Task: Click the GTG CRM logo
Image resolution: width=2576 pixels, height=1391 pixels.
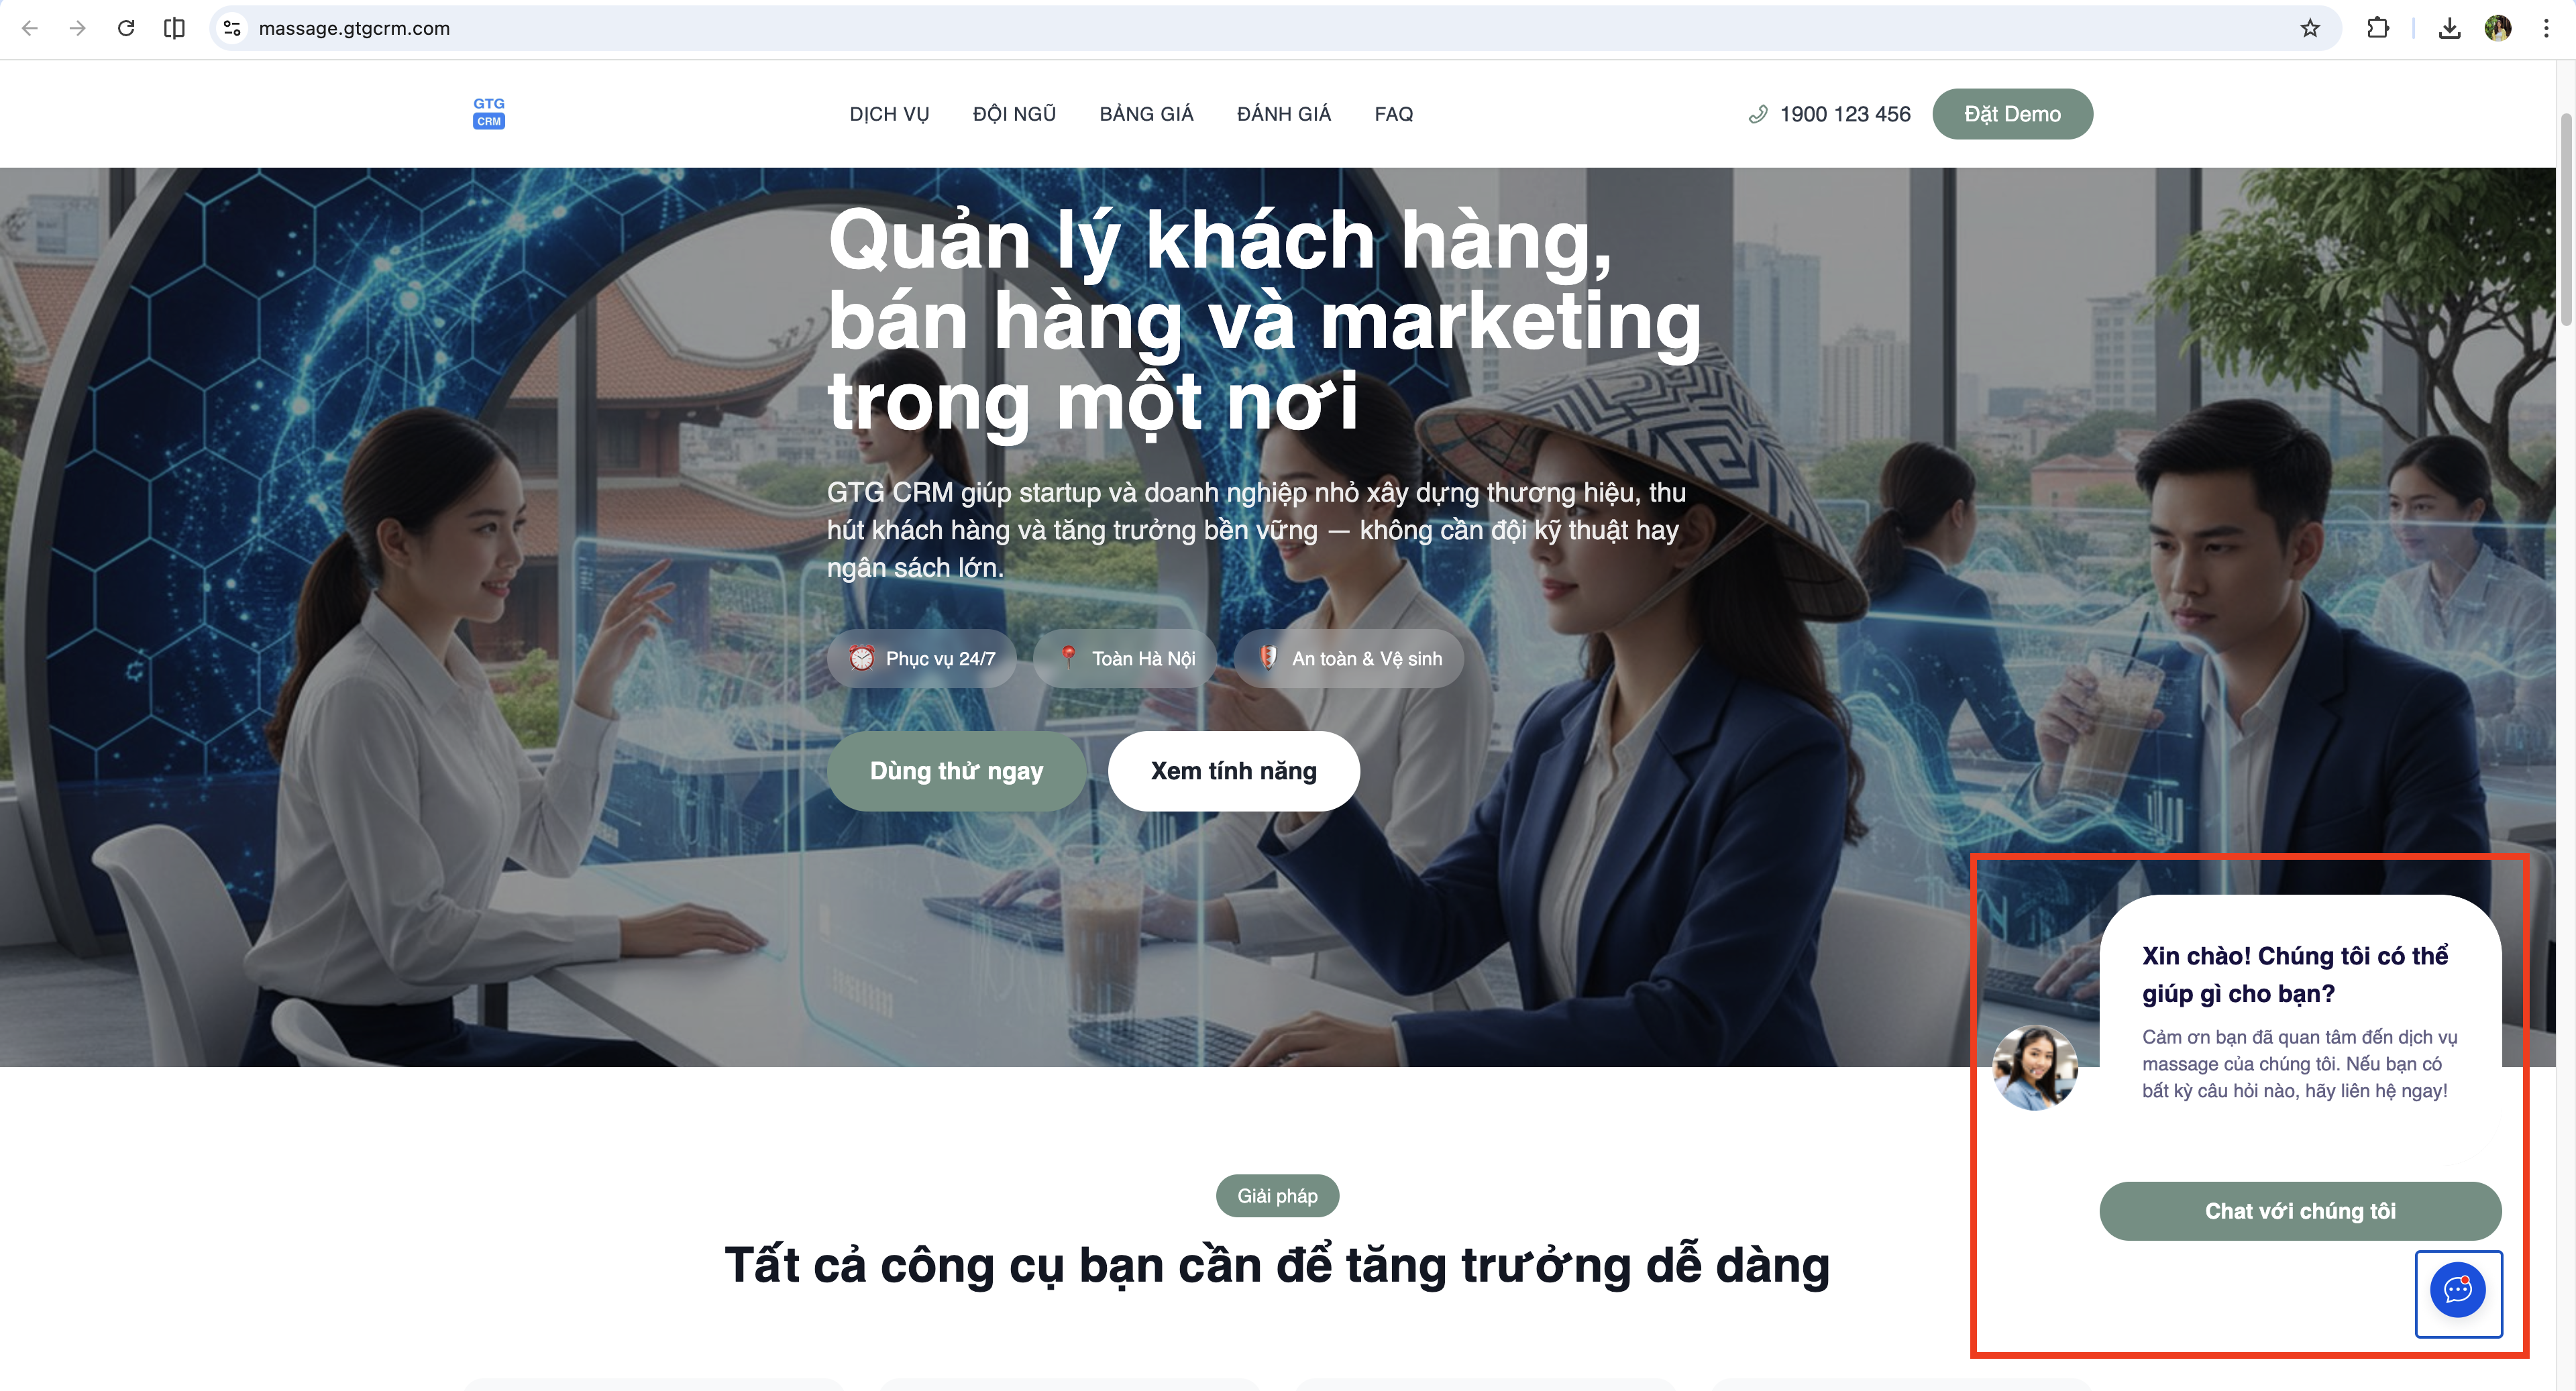Action: click(x=489, y=113)
